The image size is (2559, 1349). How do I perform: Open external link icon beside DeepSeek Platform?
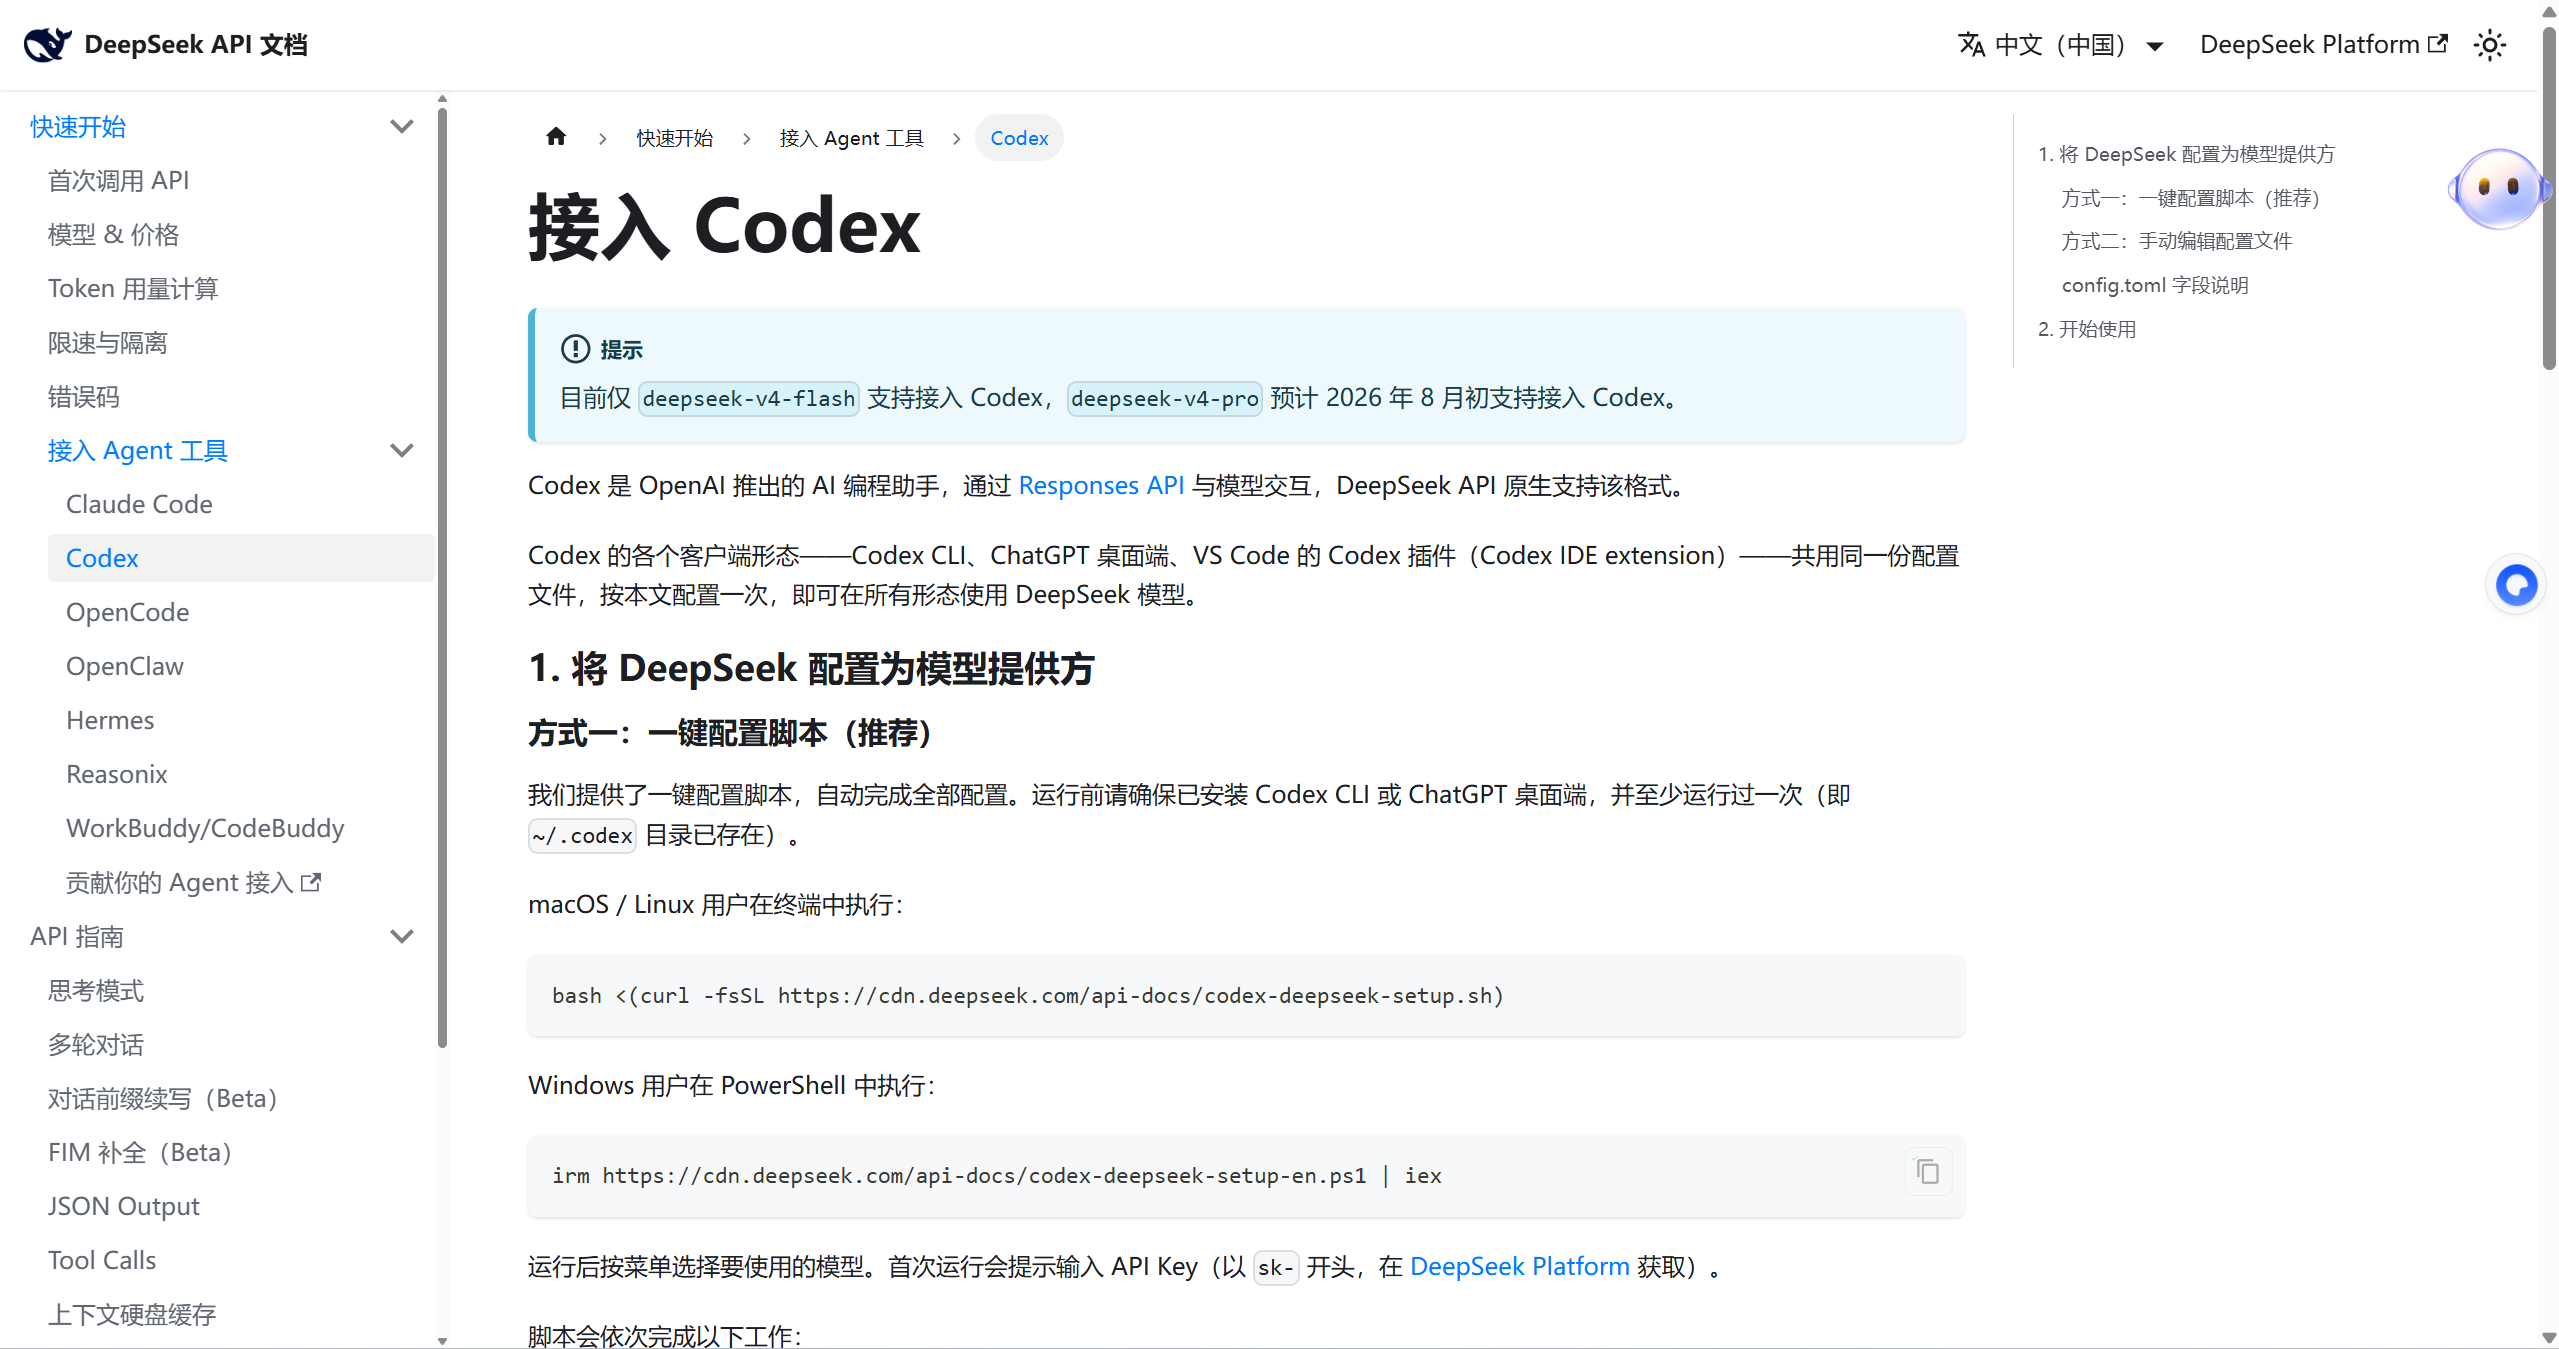[x=2438, y=44]
